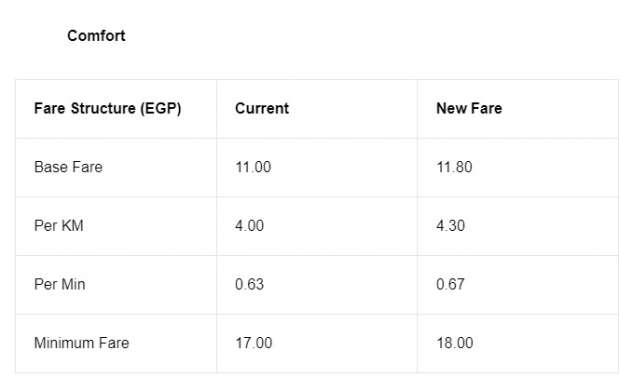The width and height of the screenshot is (620, 391).
Task: Click the word Minimum in the last row
Action: coord(64,343)
